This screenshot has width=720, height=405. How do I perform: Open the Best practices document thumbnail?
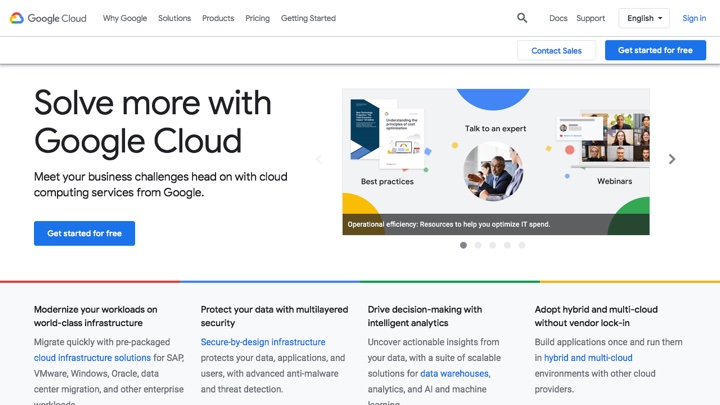tap(388, 133)
